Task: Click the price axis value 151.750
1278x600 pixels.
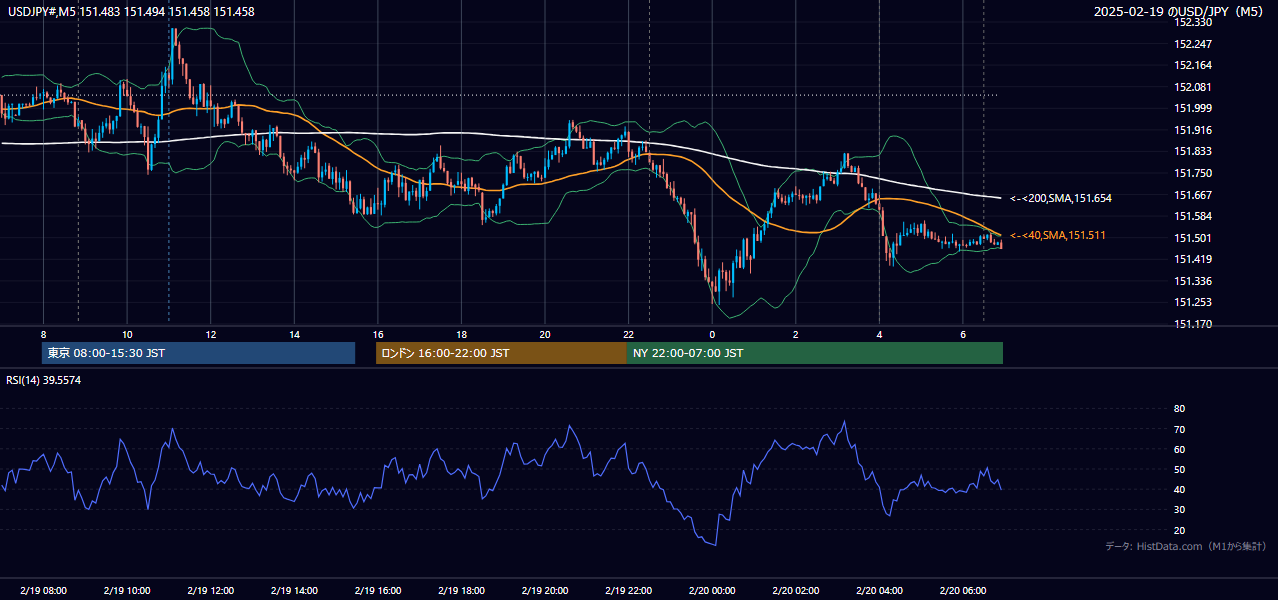Action: click(x=1193, y=173)
